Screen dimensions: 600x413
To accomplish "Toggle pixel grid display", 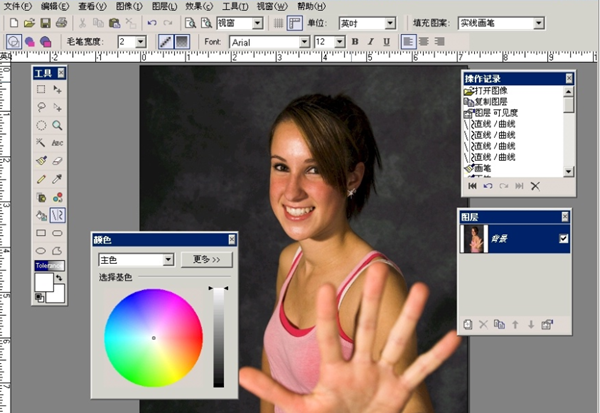I will coord(279,23).
